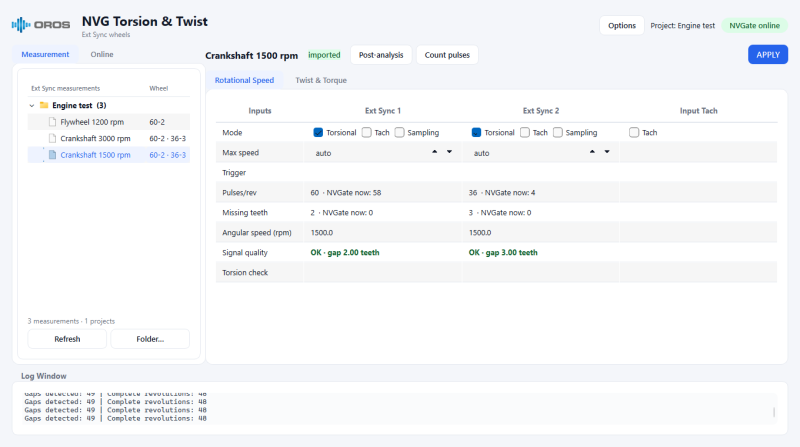Image resolution: width=800 pixels, height=447 pixels.
Task: Click the Engine test folder icon
Action: pyautogui.click(x=44, y=105)
